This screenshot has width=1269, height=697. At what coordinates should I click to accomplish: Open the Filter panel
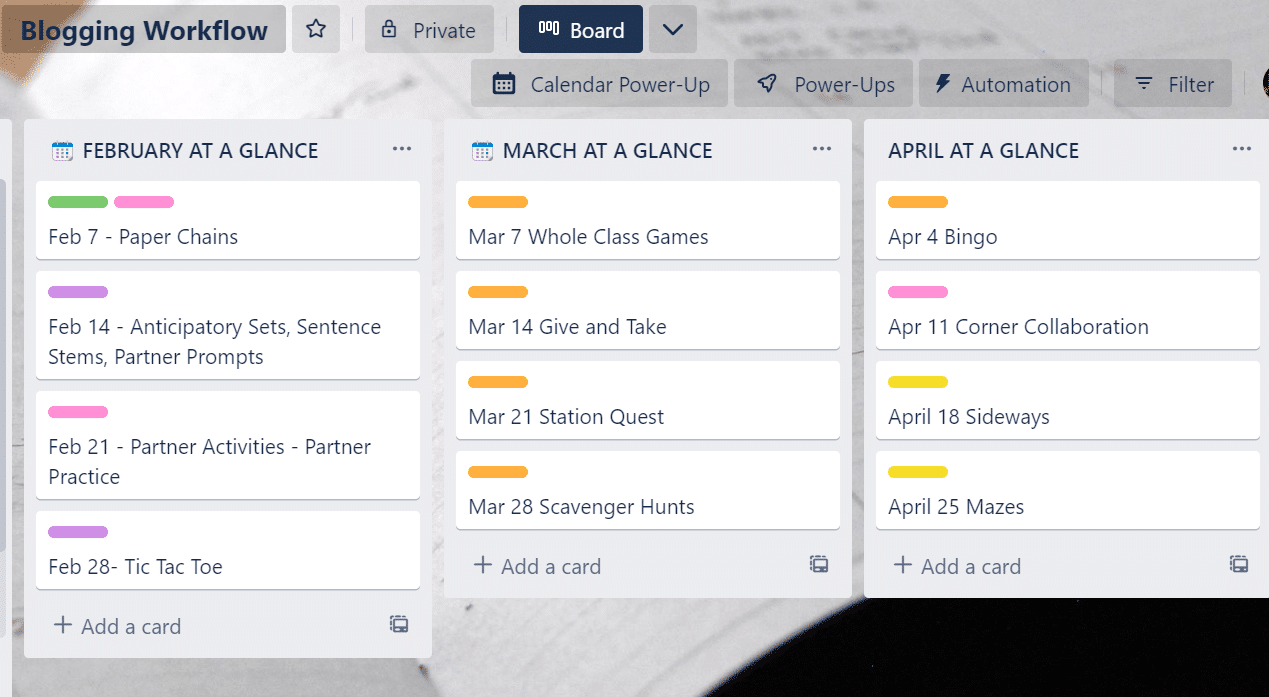point(1172,83)
